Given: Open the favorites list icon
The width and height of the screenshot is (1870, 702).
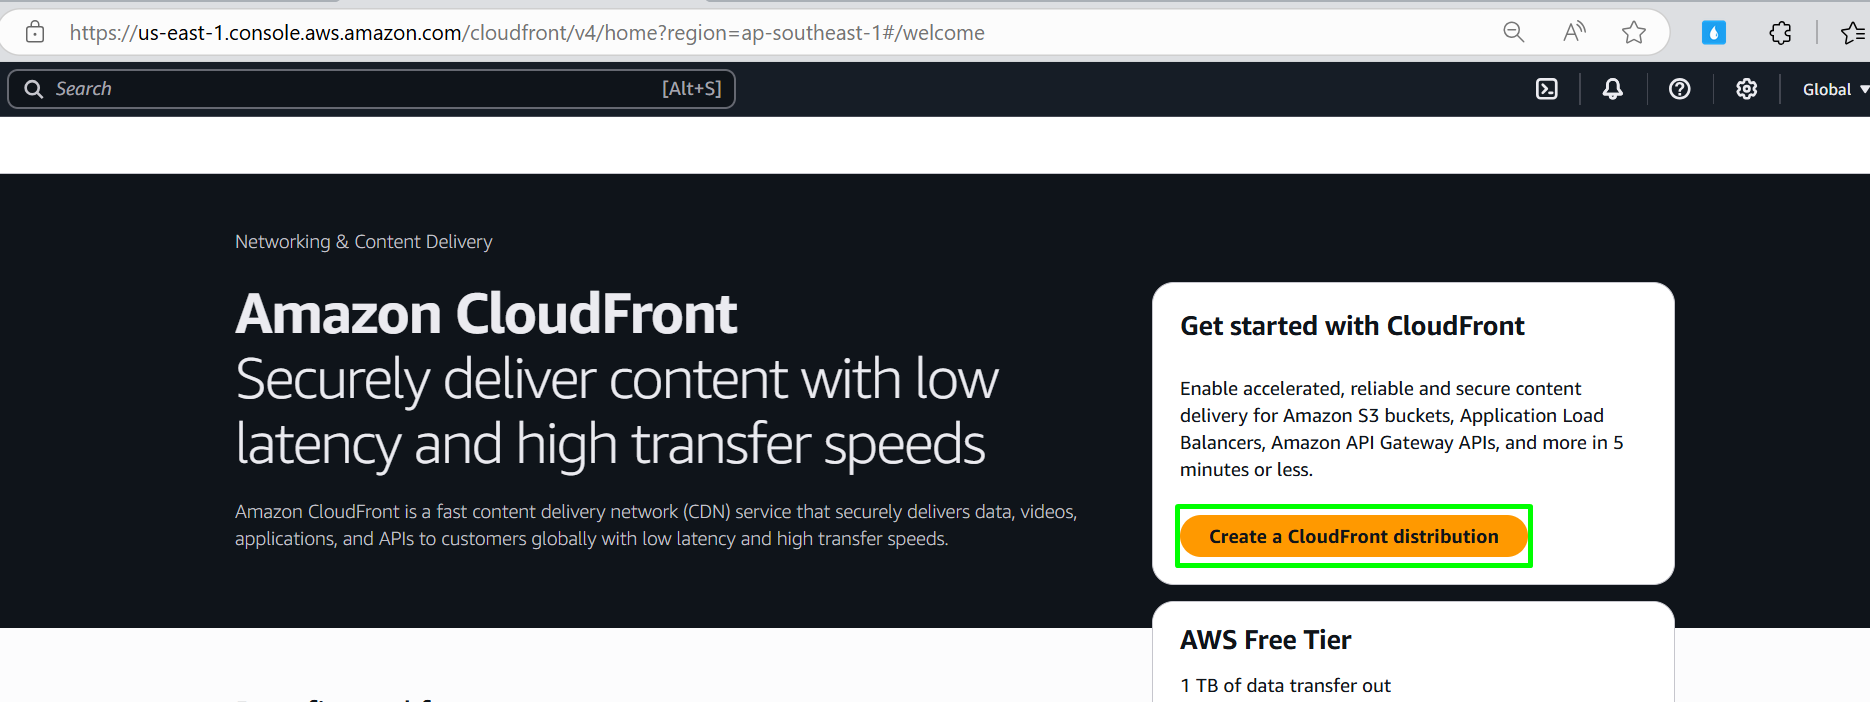Looking at the screenshot, I should [x=1852, y=33].
